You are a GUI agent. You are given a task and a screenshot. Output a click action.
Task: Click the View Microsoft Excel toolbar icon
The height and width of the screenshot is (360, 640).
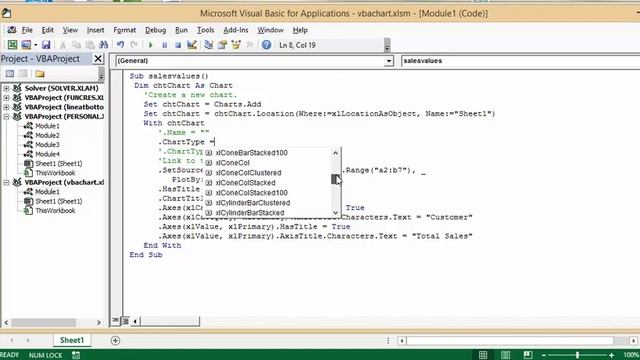pyautogui.click(x=12, y=45)
